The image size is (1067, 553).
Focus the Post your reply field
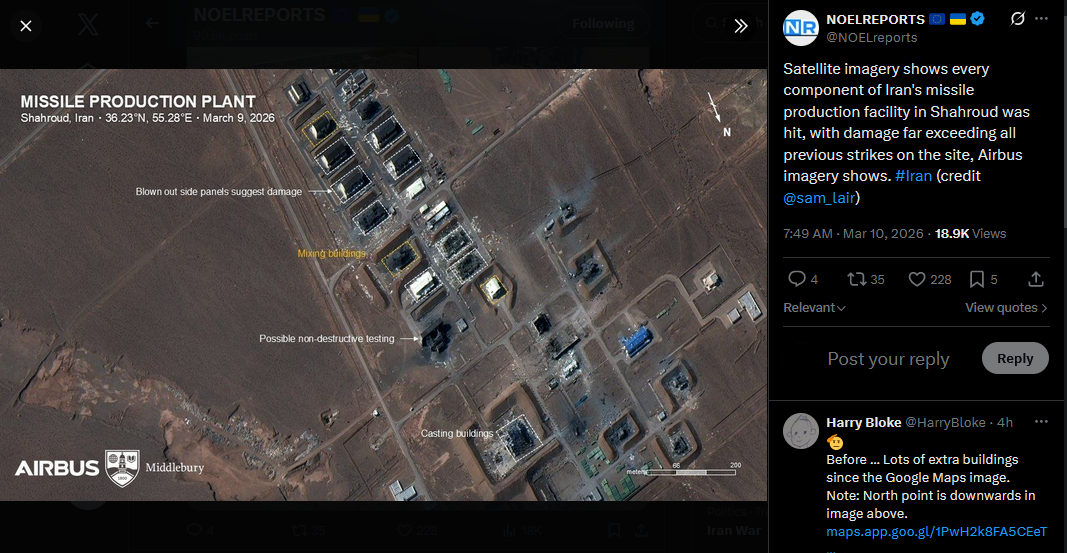(888, 358)
